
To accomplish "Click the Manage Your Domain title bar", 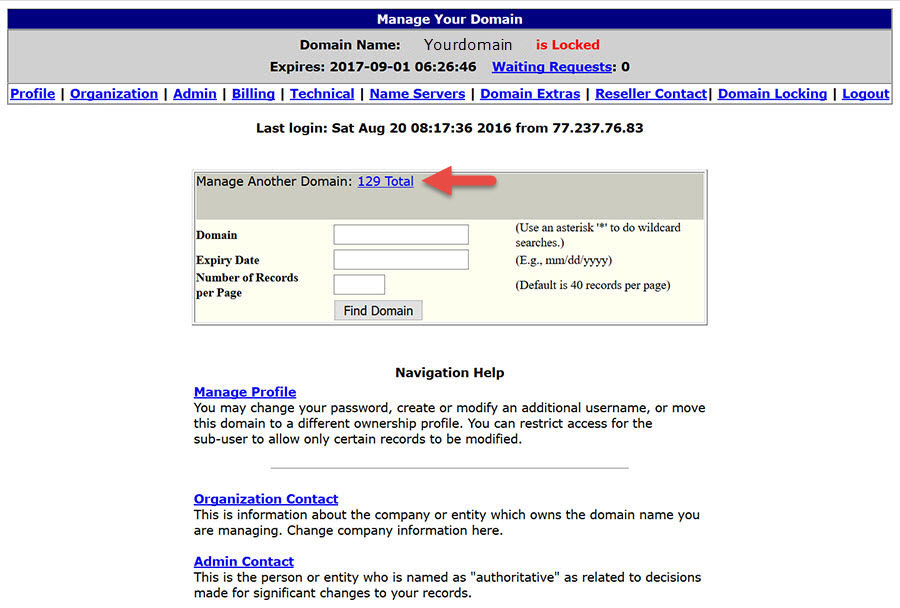I will click(449, 19).
